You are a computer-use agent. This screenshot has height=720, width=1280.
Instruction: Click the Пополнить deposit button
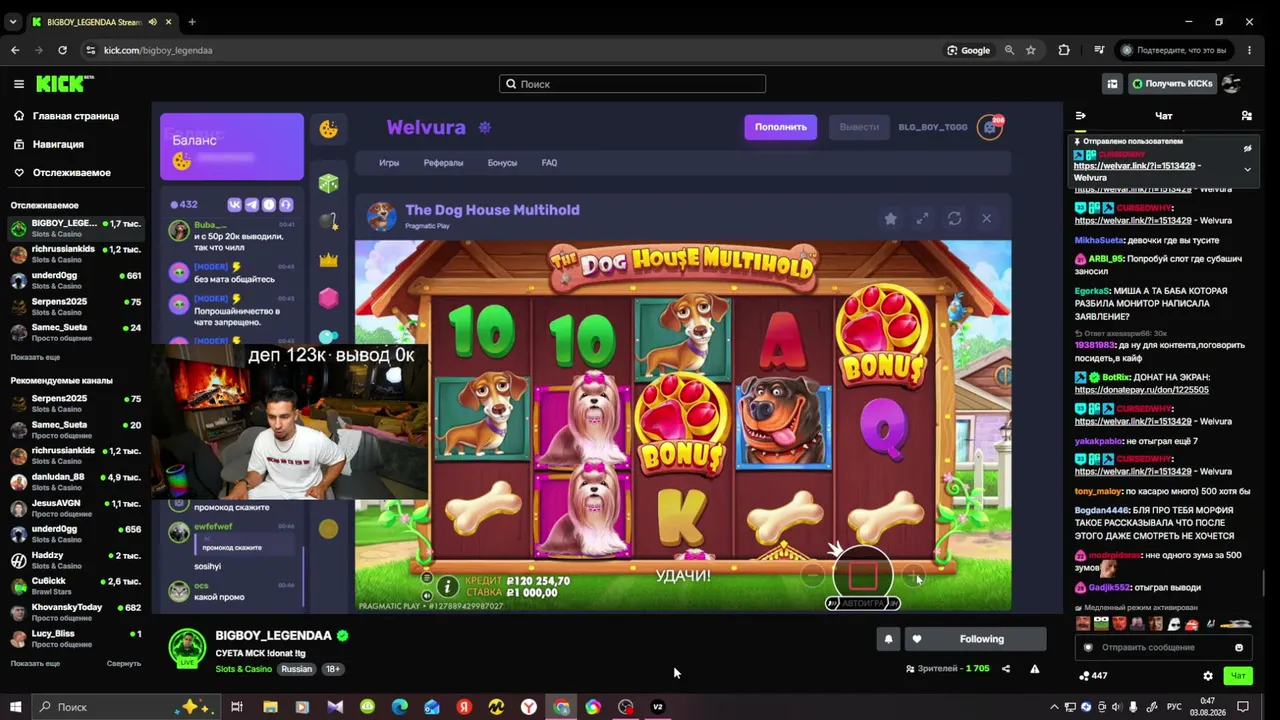pyautogui.click(x=780, y=127)
